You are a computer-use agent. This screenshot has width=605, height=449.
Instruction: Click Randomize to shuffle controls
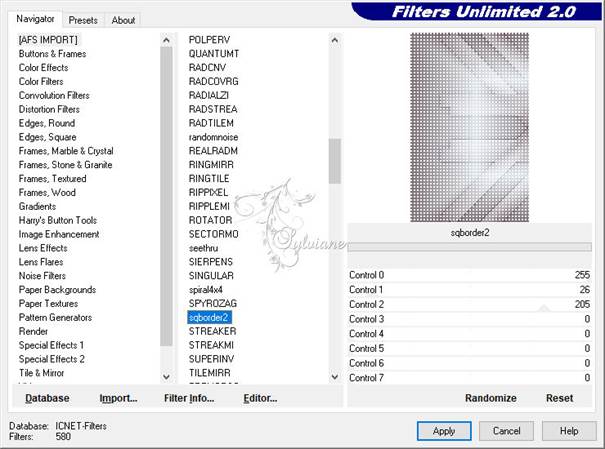pos(490,398)
